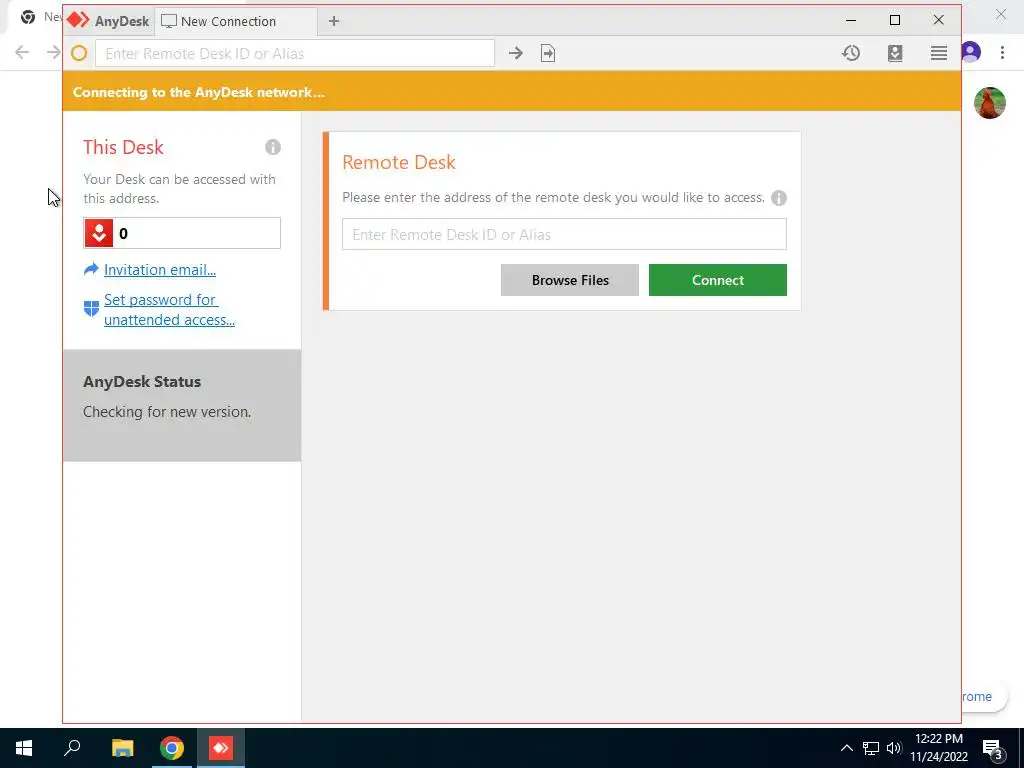Image resolution: width=1024 pixels, height=768 pixels.
Task: Click the AnyDesk taskbar icon
Action: coord(221,748)
